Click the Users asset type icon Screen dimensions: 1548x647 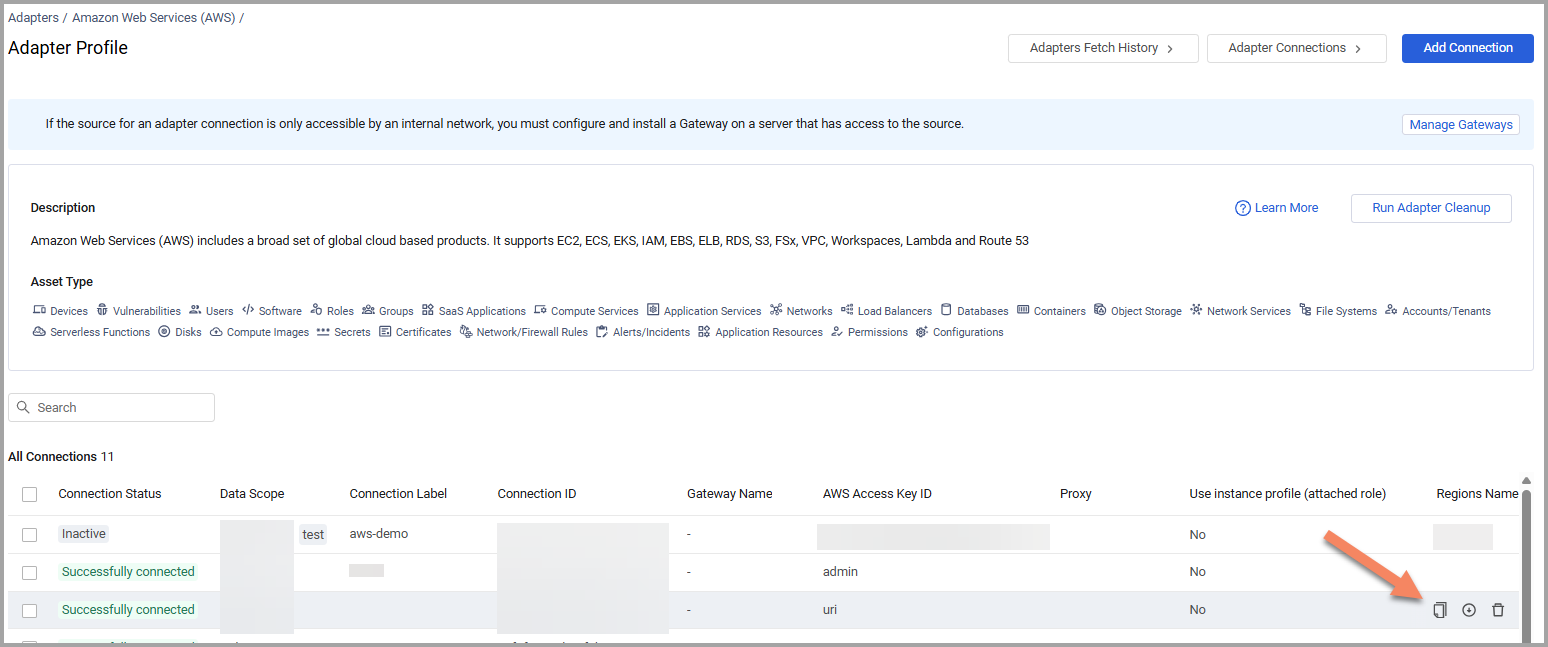[195, 310]
